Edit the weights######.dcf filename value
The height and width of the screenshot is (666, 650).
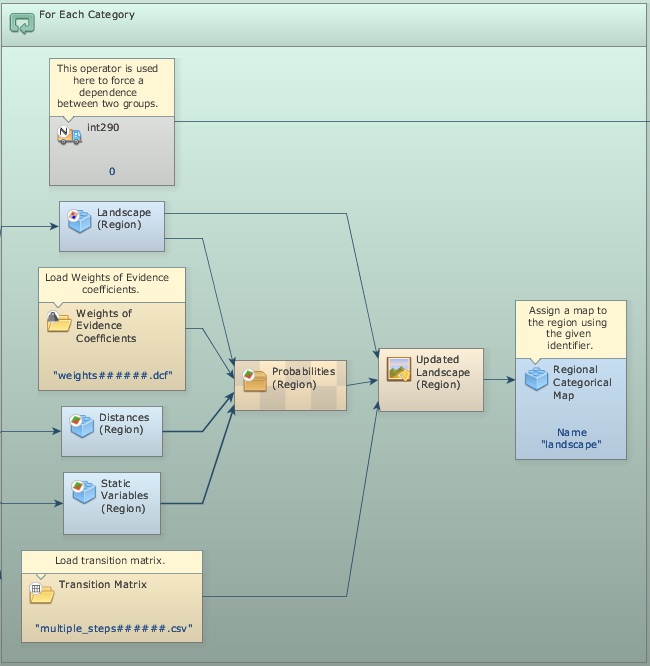112,377
